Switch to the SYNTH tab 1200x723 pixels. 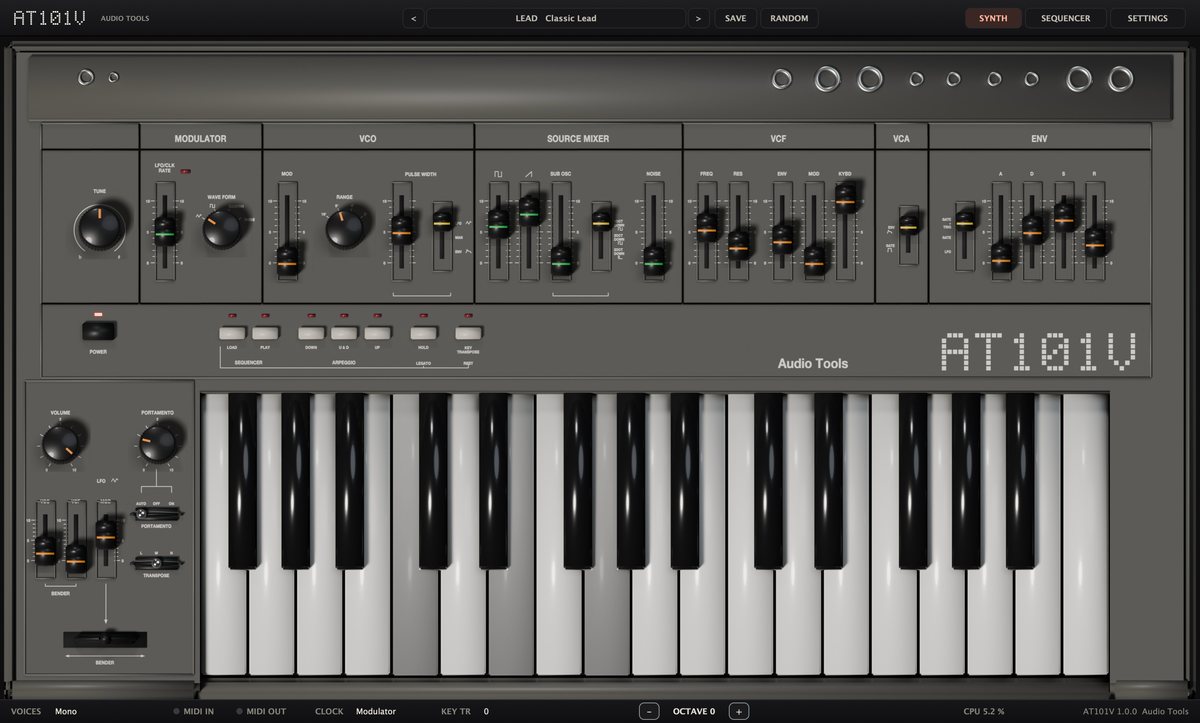tap(993, 18)
